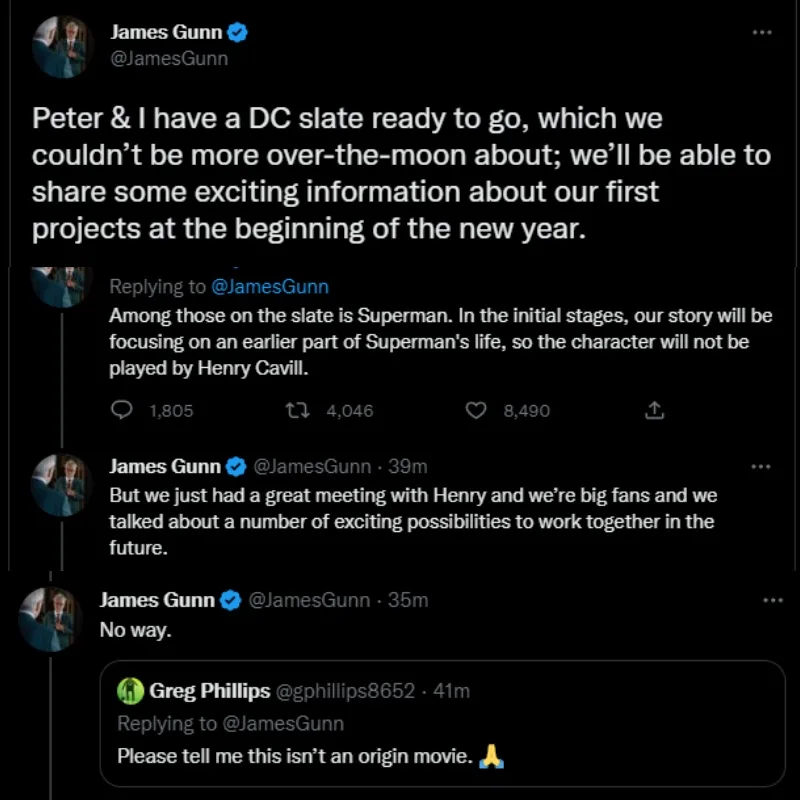
Task: Open more options on the 35m tweet
Action: tap(772, 600)
